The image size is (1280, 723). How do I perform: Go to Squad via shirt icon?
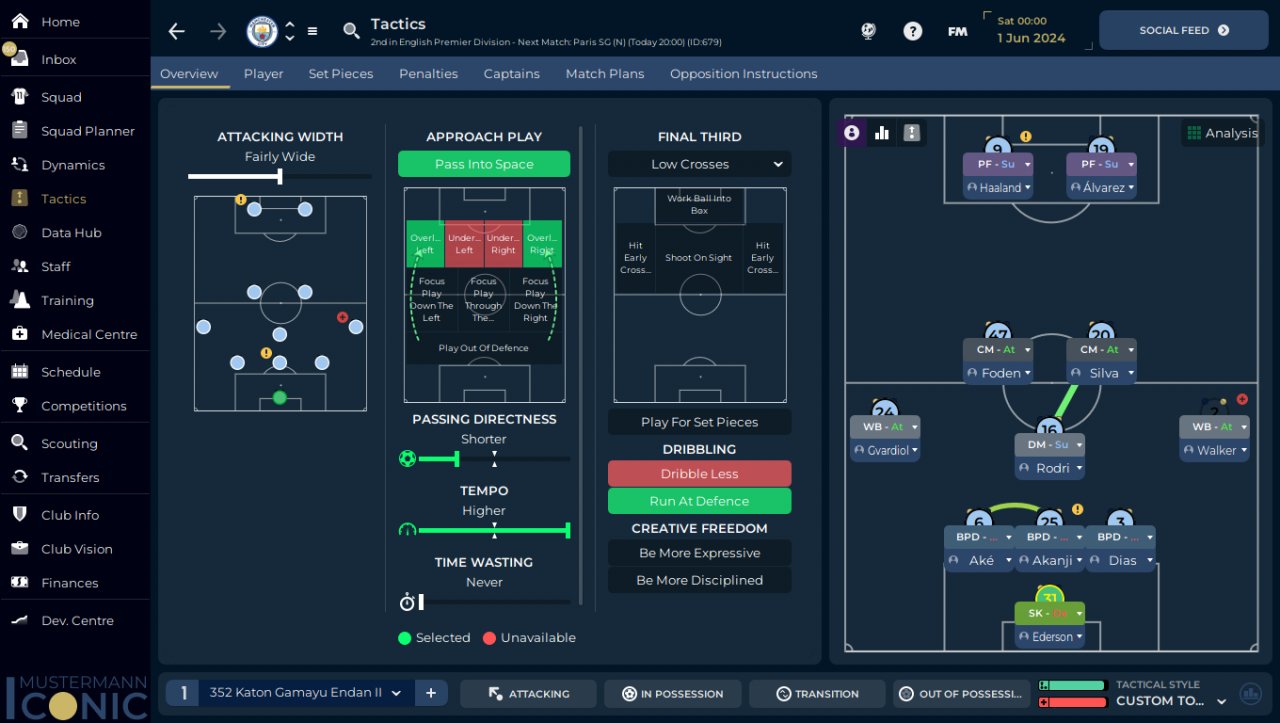point(19,97)
